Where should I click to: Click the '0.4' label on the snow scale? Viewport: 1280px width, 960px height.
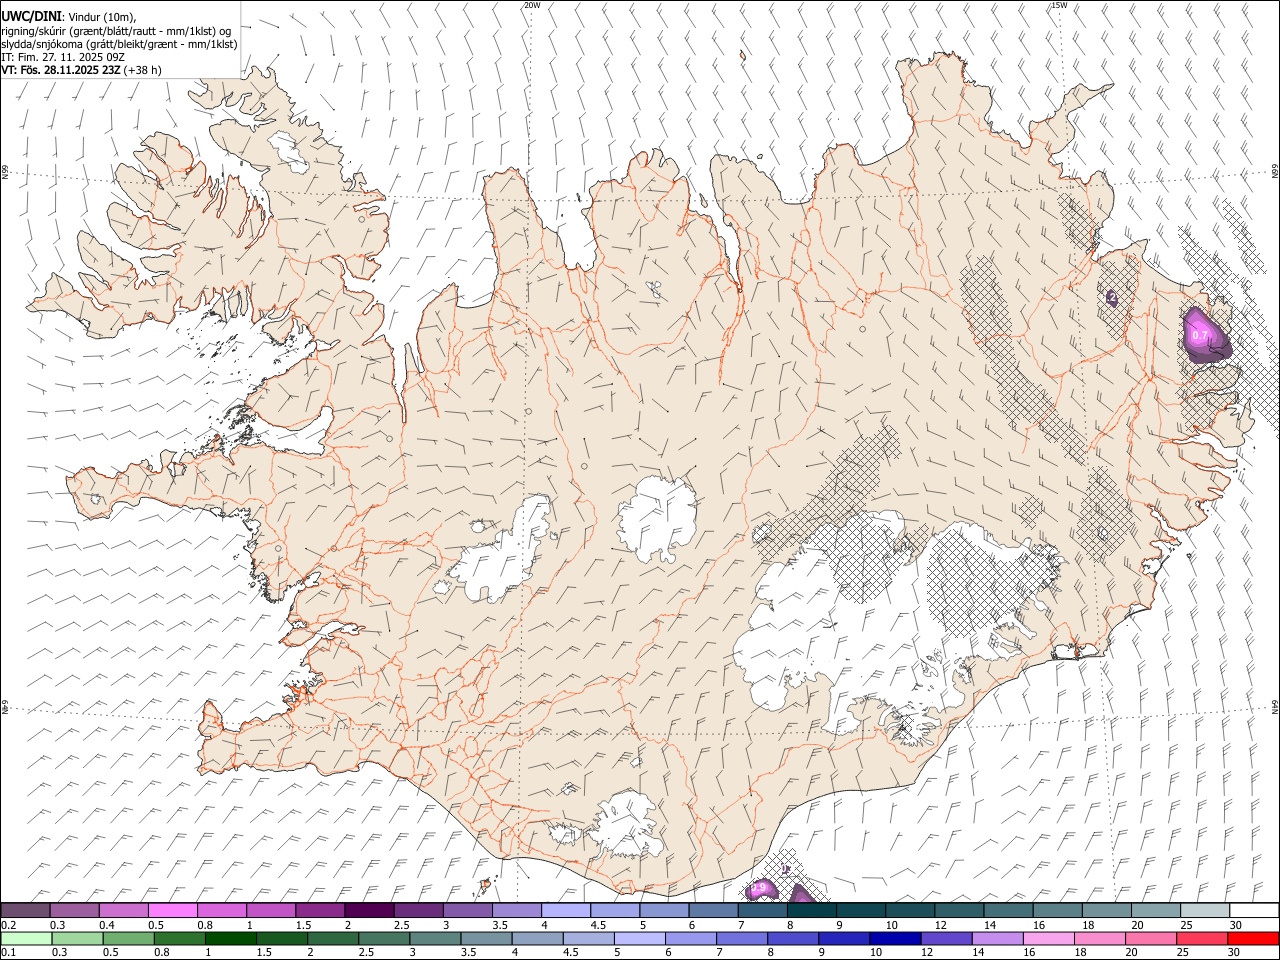(x=106, y=925)
